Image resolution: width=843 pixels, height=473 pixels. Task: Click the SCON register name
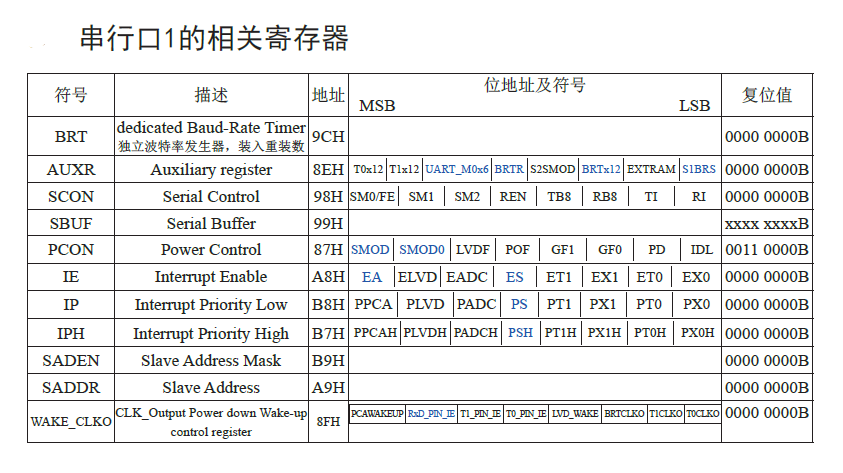tap(70, 197)
